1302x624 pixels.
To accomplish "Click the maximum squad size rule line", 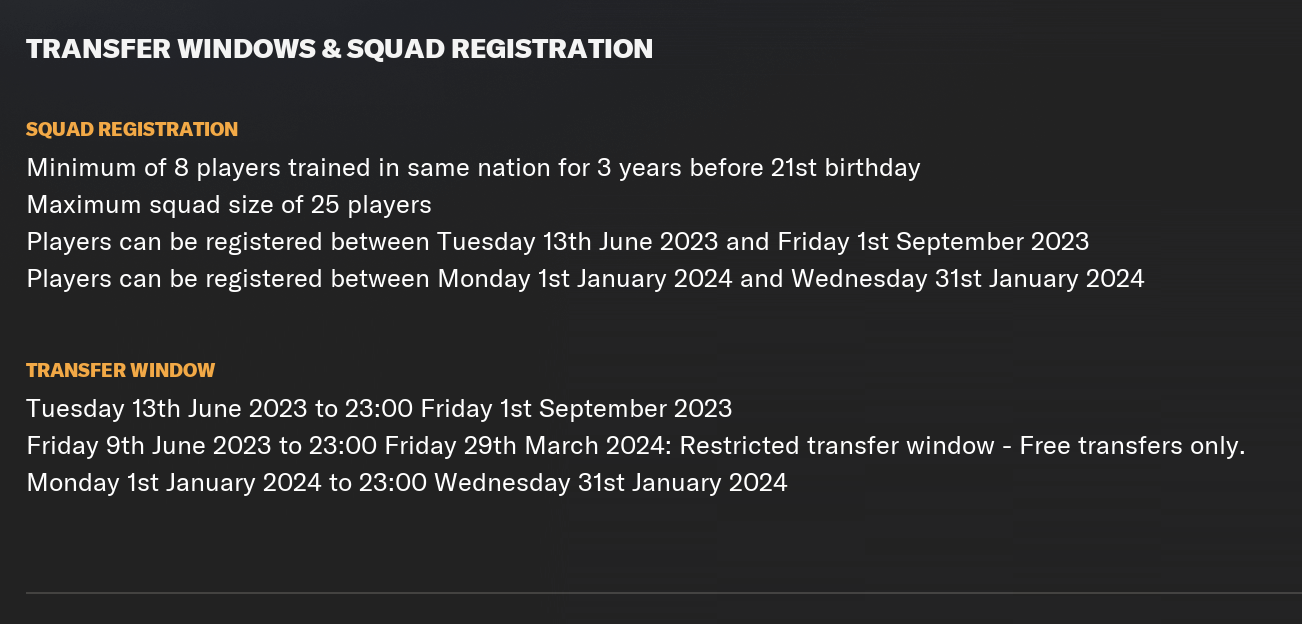I will pos(229,204).
